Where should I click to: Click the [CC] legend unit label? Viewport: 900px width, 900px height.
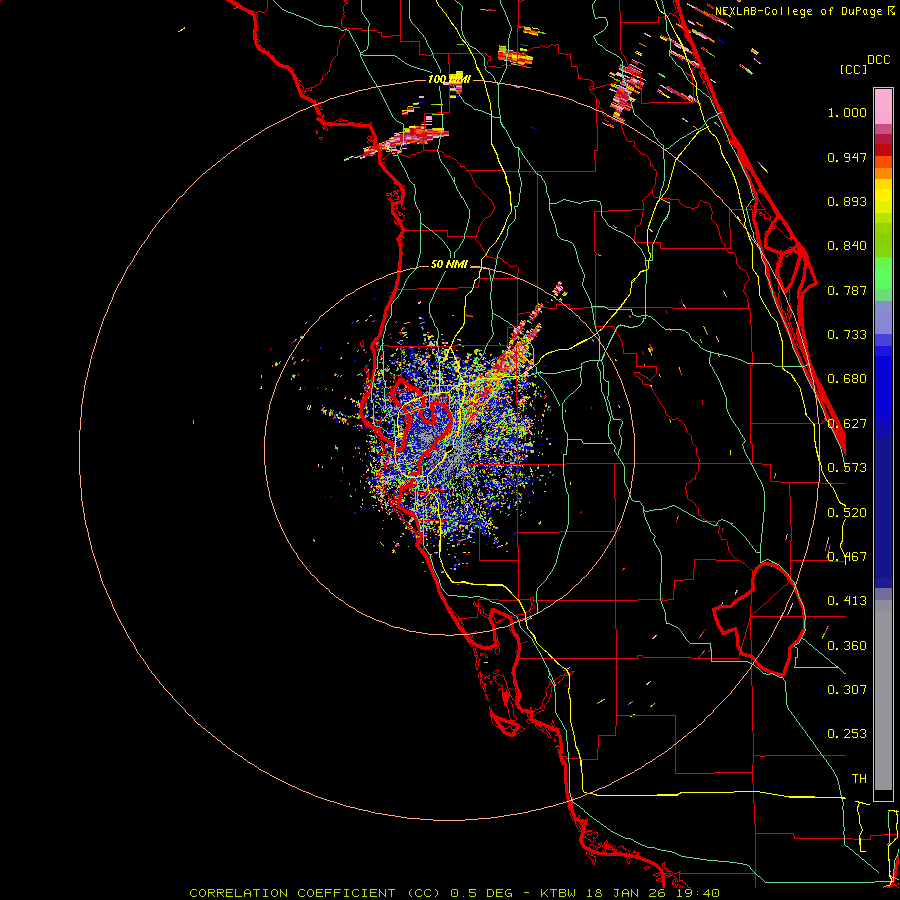[853, 69]
